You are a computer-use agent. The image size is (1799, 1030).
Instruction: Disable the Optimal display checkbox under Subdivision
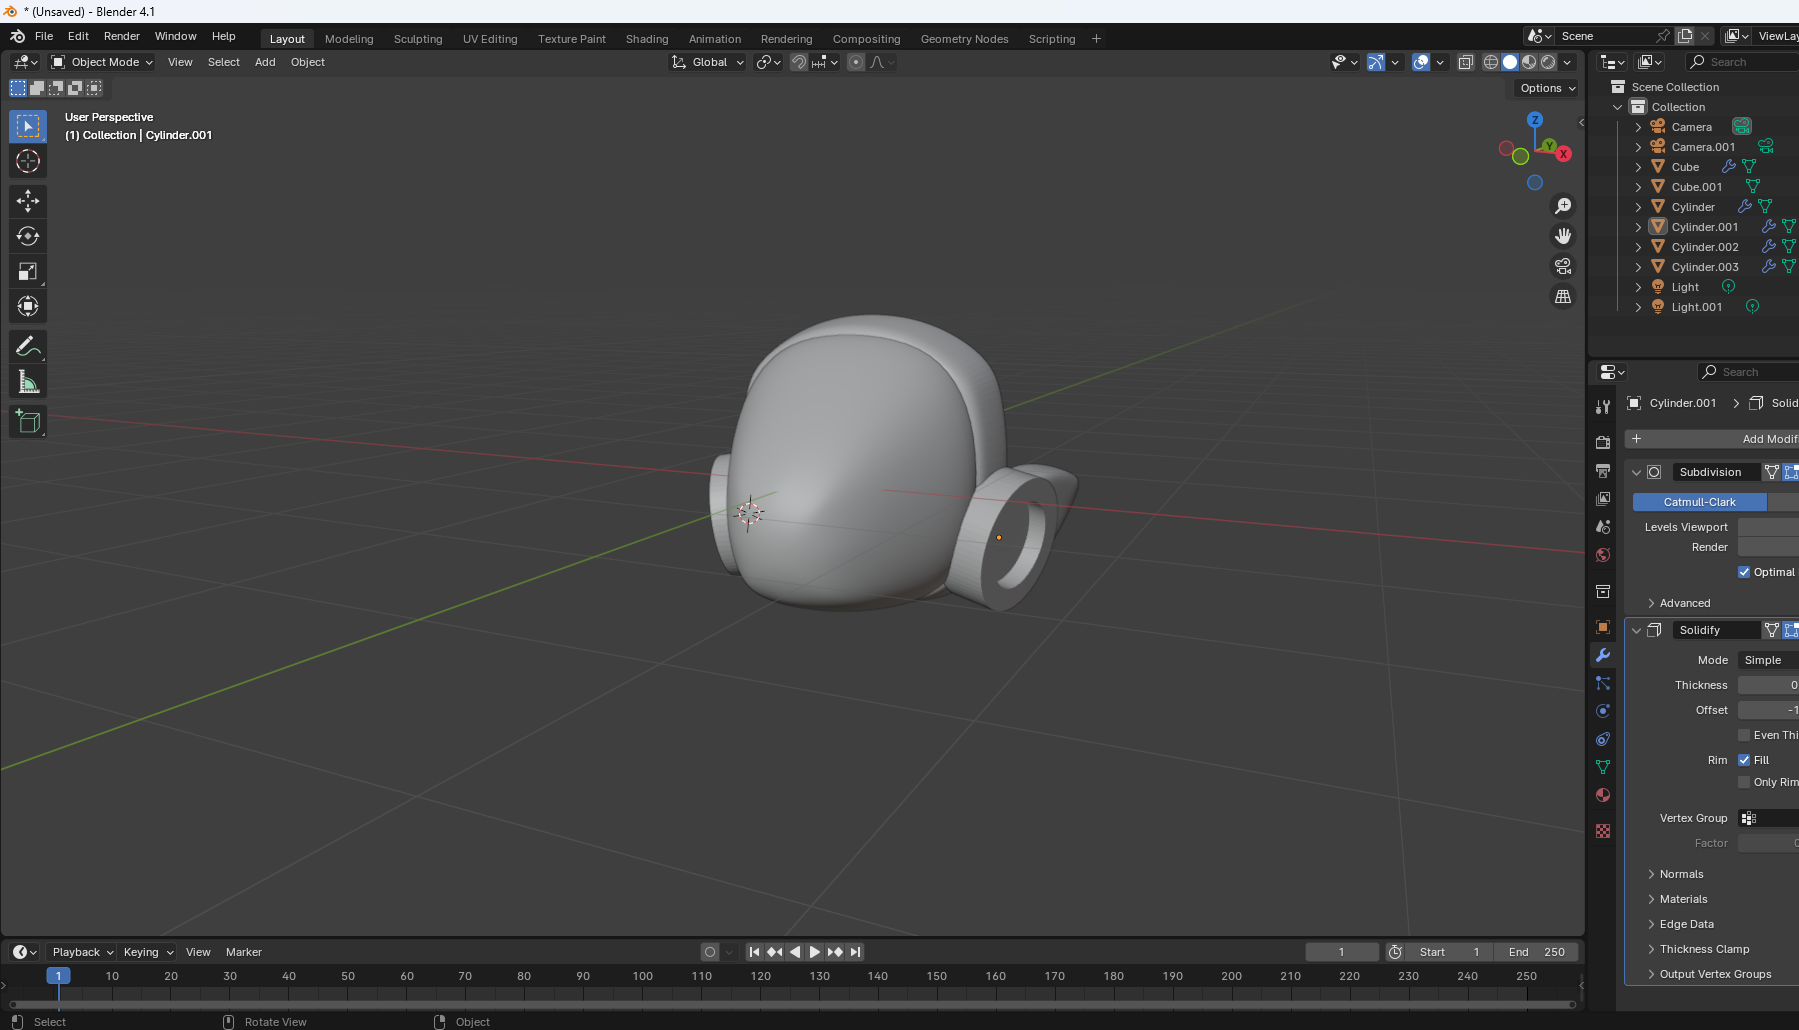[x=1744, y=571]
